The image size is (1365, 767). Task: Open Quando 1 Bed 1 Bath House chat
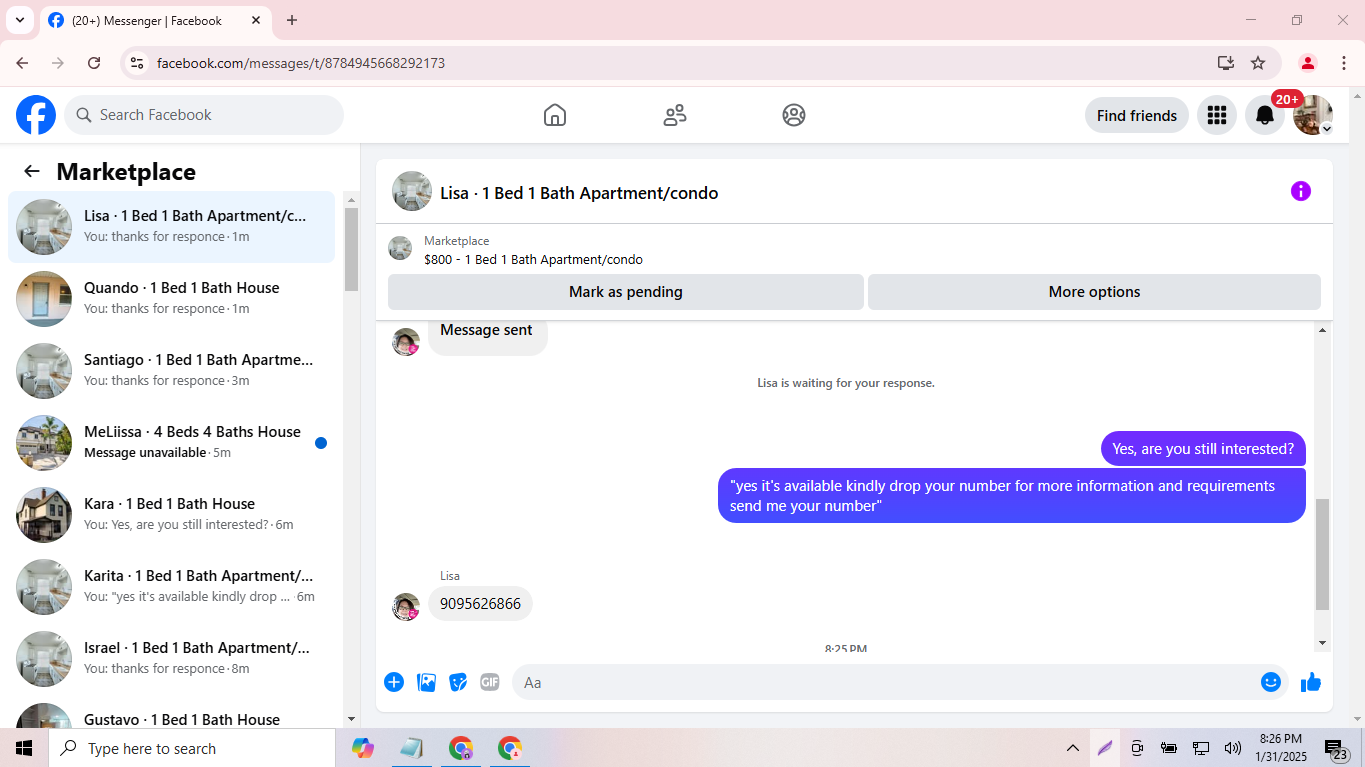172,299
